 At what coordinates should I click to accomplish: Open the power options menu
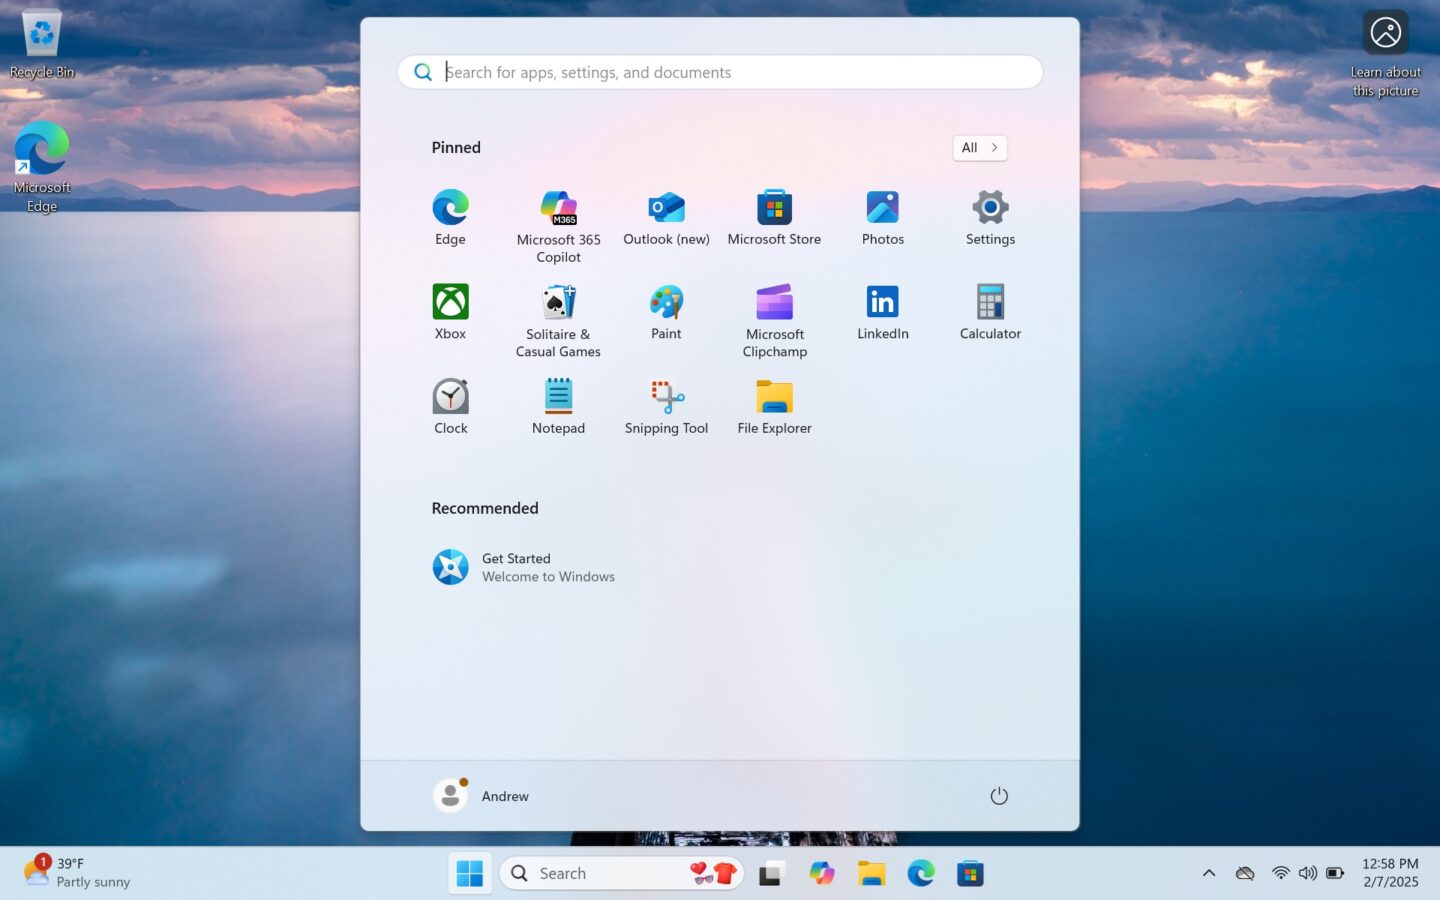click(x=998, y=795)
